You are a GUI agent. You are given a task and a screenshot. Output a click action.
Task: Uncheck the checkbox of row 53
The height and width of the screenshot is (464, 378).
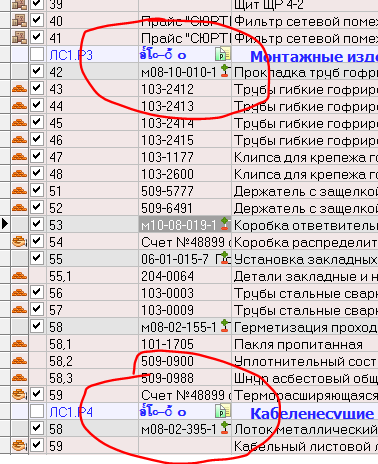click(37, 224)
